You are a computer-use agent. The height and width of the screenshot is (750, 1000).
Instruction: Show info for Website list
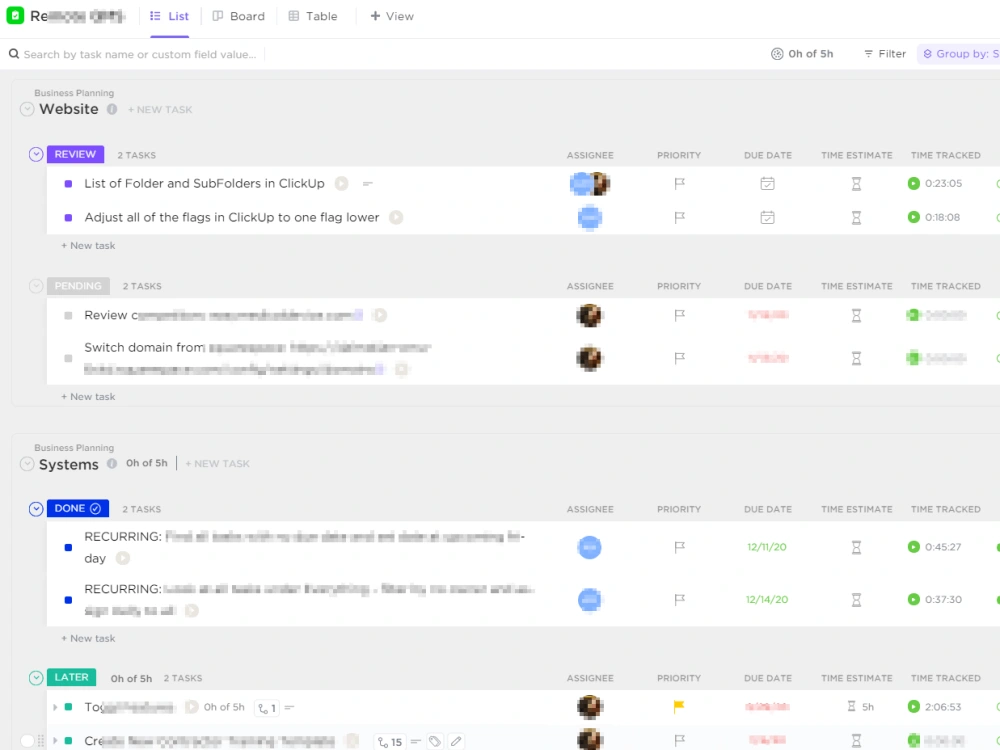pyautogui.click(x=112, y=109)
